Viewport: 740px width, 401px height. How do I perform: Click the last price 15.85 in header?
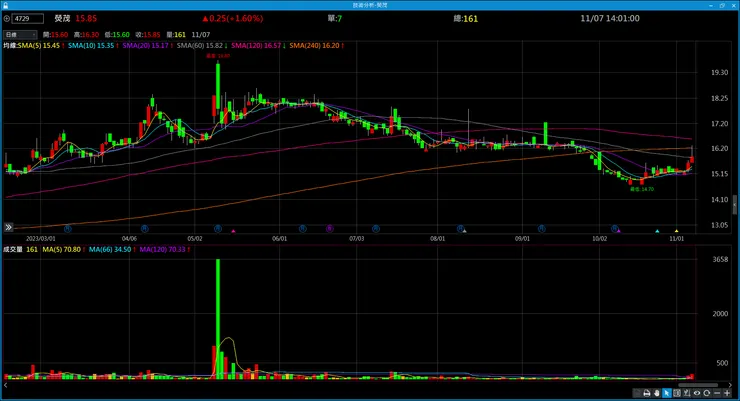pyautogui.click(x=86, y=19)
